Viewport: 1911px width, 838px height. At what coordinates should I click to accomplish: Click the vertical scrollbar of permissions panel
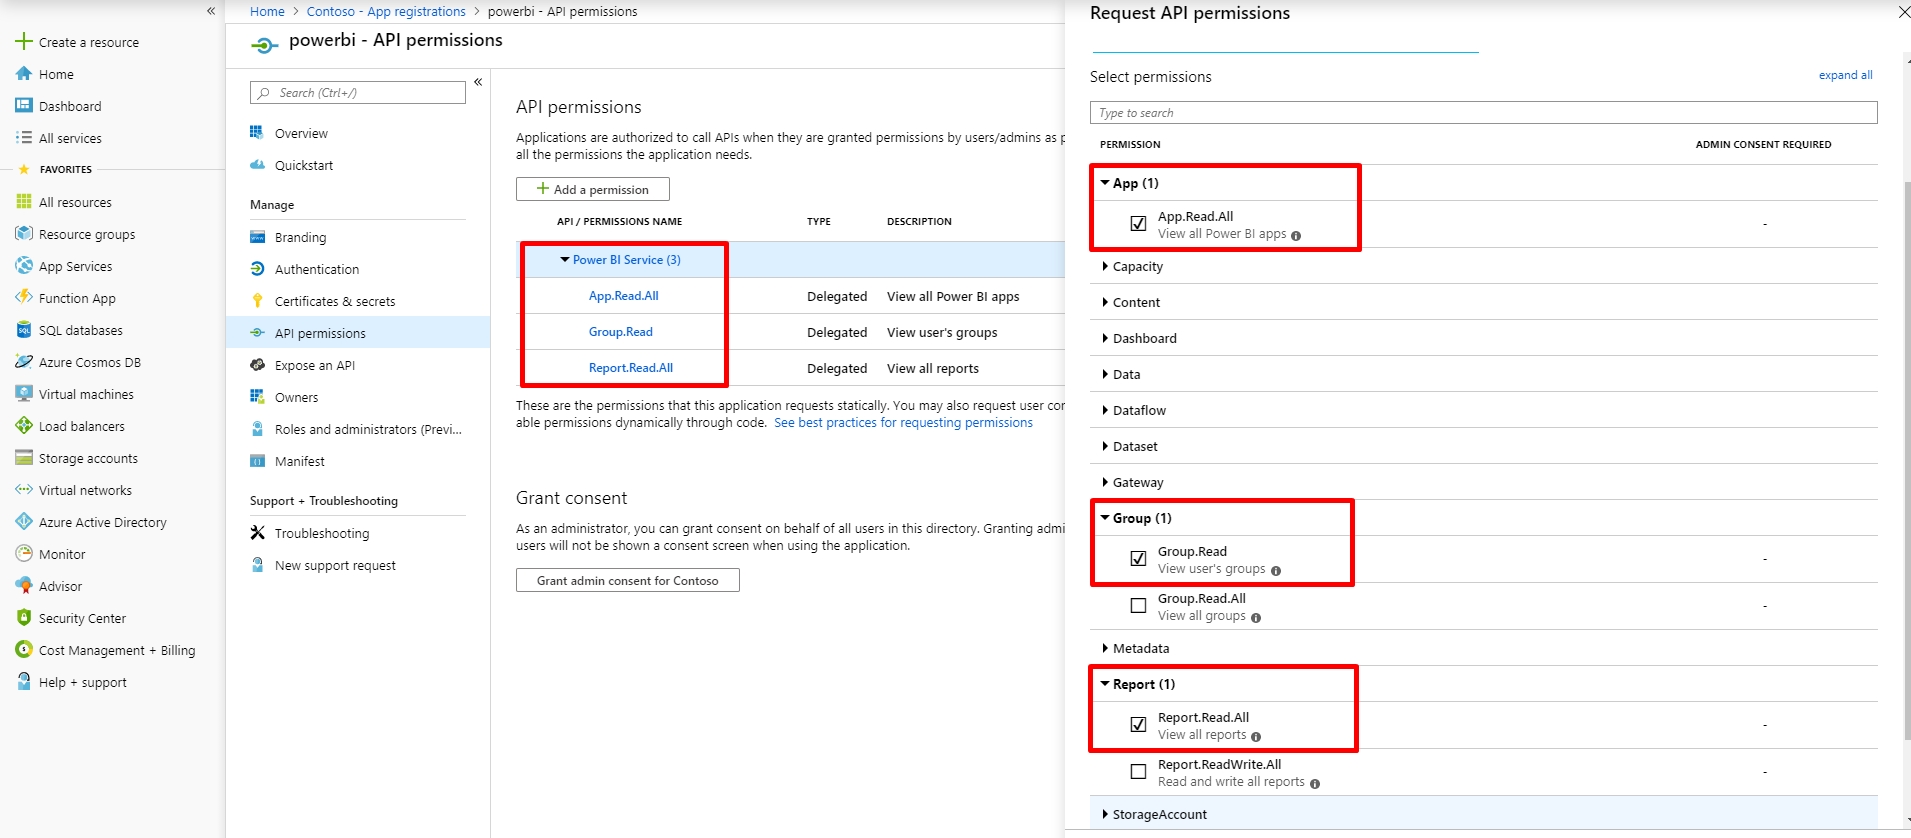(x=1906, y=440)
